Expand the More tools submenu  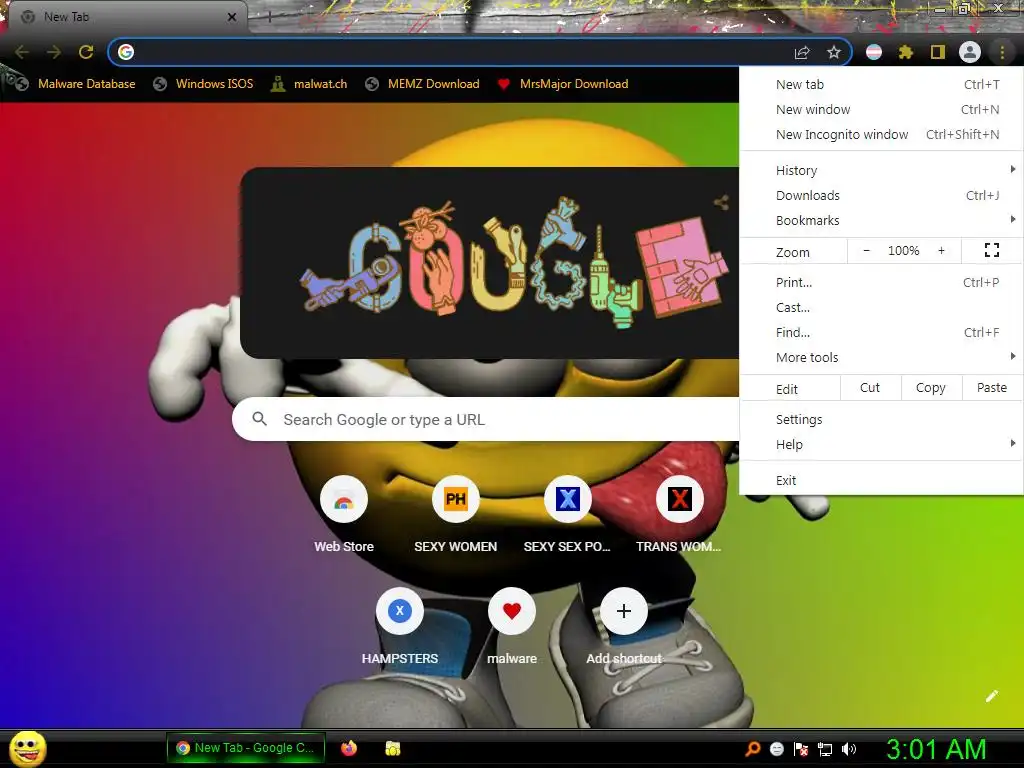click(x=881, y=357)
